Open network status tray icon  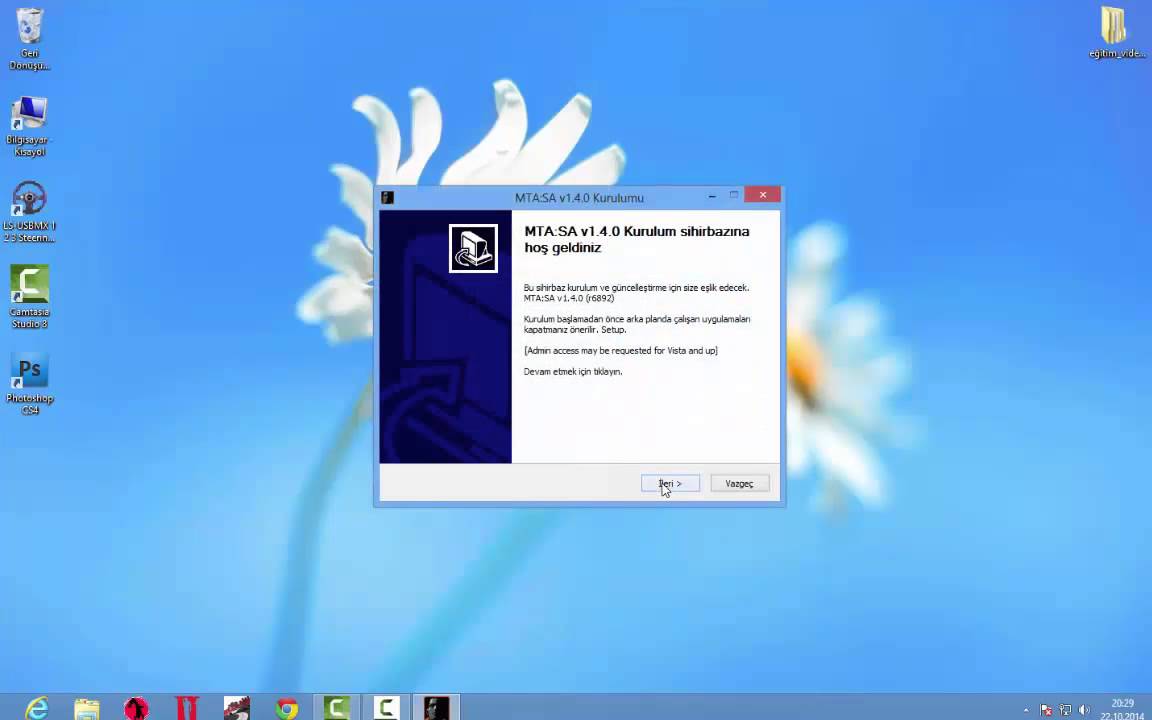[x=1065, y=710]
